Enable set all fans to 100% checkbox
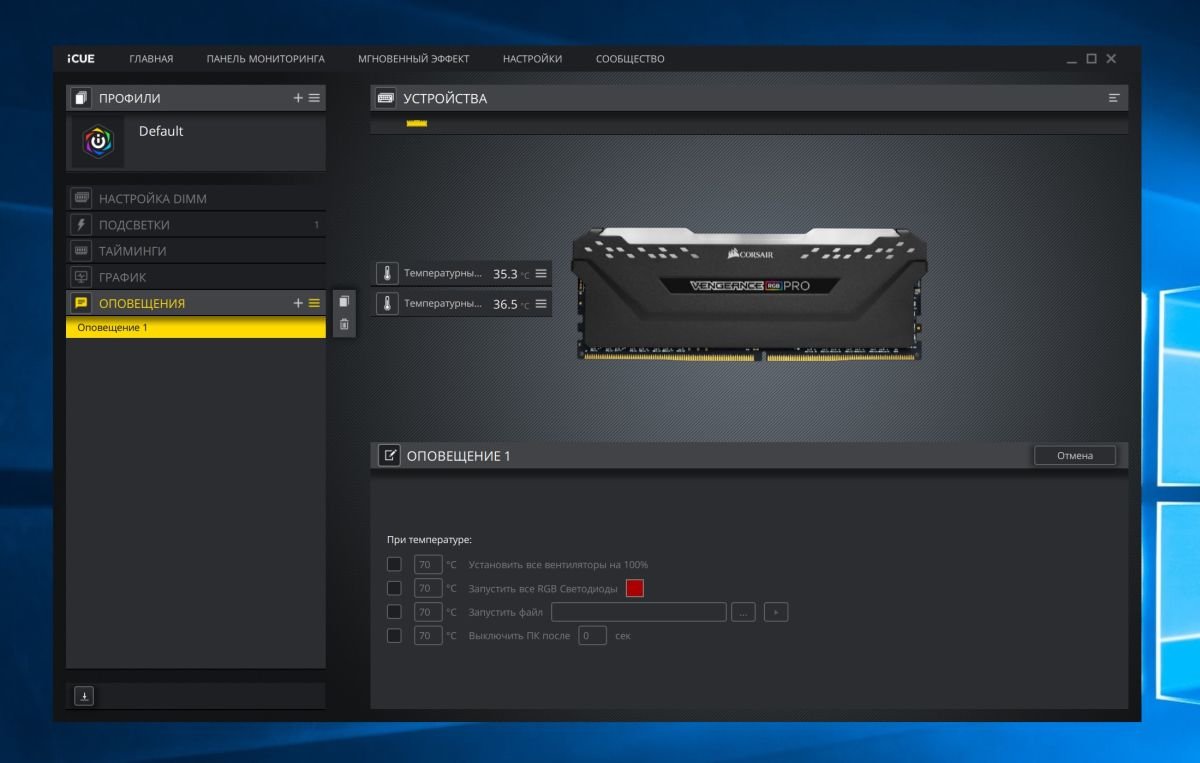 [394, 564]
